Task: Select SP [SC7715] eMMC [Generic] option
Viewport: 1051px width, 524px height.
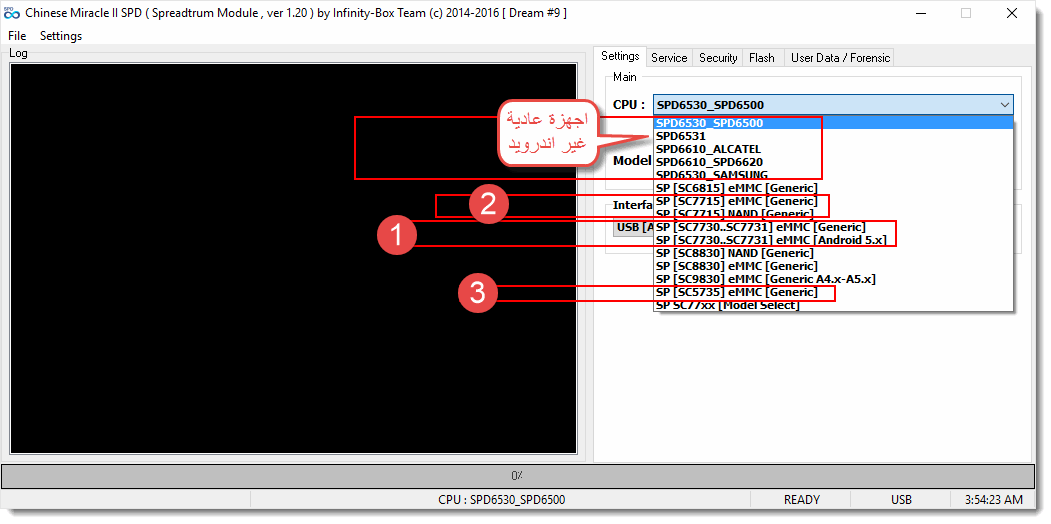Action: tap(833, 201)
